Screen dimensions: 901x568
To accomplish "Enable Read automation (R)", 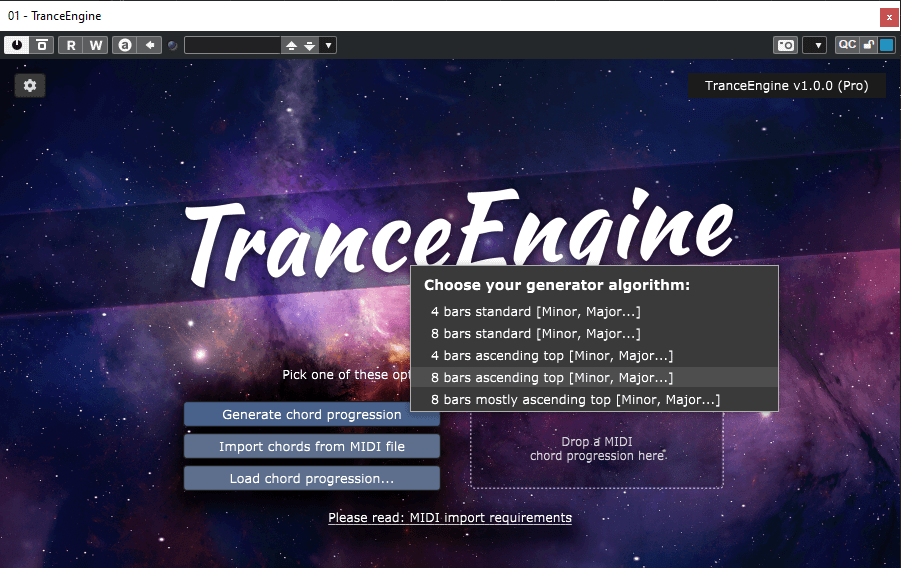I will [x=71, y=45].
